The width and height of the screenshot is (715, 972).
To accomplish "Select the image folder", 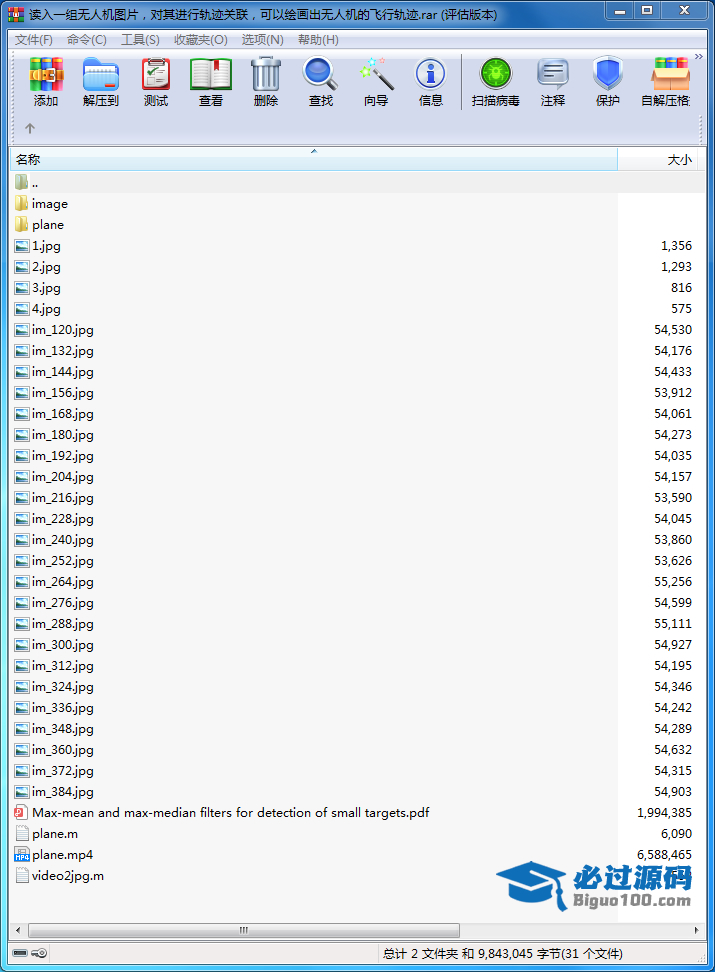I will [x=49, y=204].
